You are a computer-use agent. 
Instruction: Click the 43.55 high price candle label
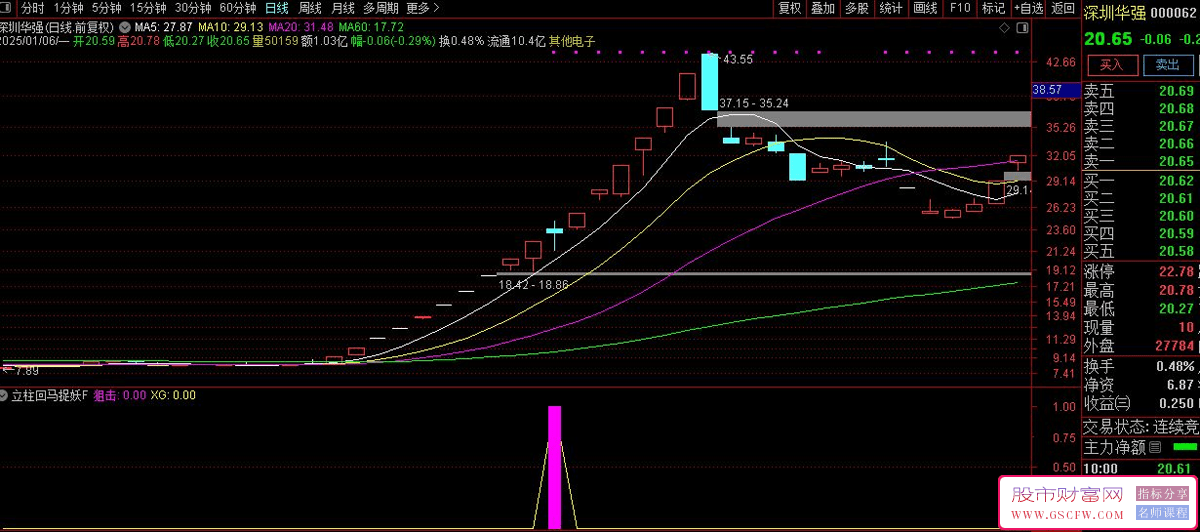tap(738, 60)
